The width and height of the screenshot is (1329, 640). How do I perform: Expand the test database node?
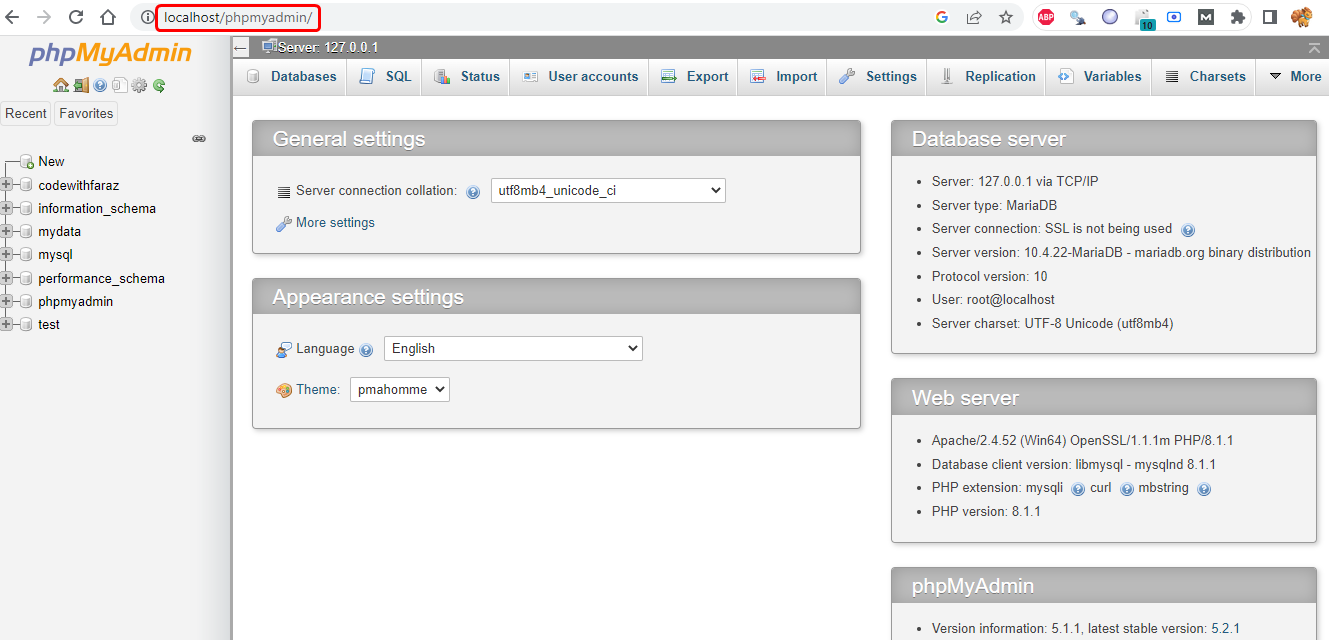pyautogui.click(x=7, y=324)
